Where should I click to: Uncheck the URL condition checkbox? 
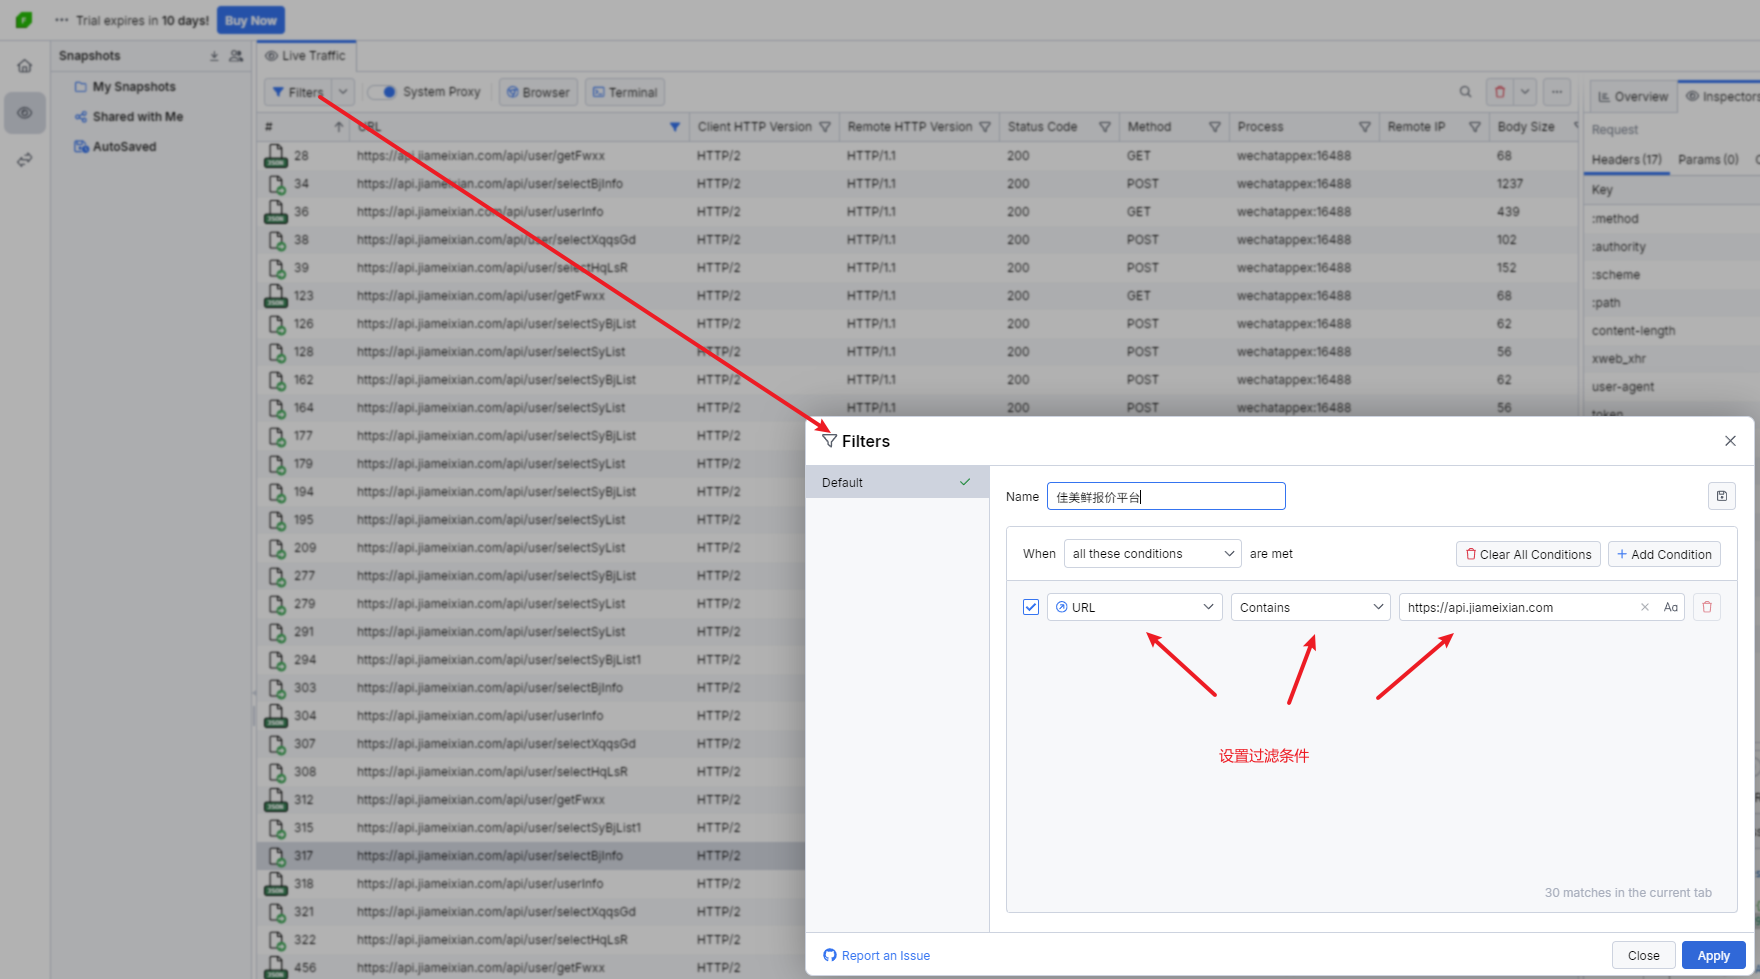click(1031, 607)
